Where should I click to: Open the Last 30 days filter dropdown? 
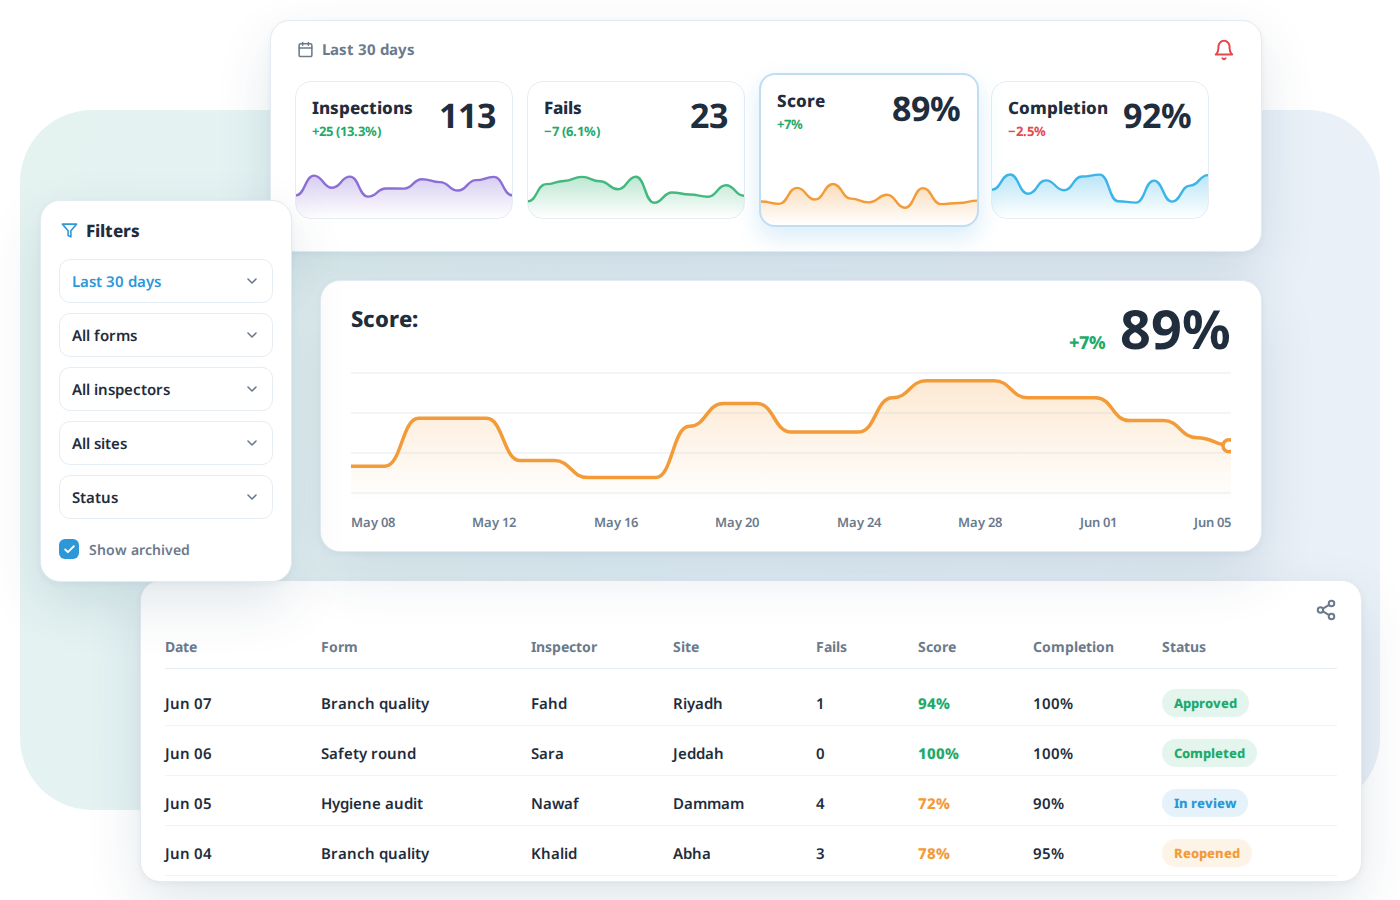point(166,281)
